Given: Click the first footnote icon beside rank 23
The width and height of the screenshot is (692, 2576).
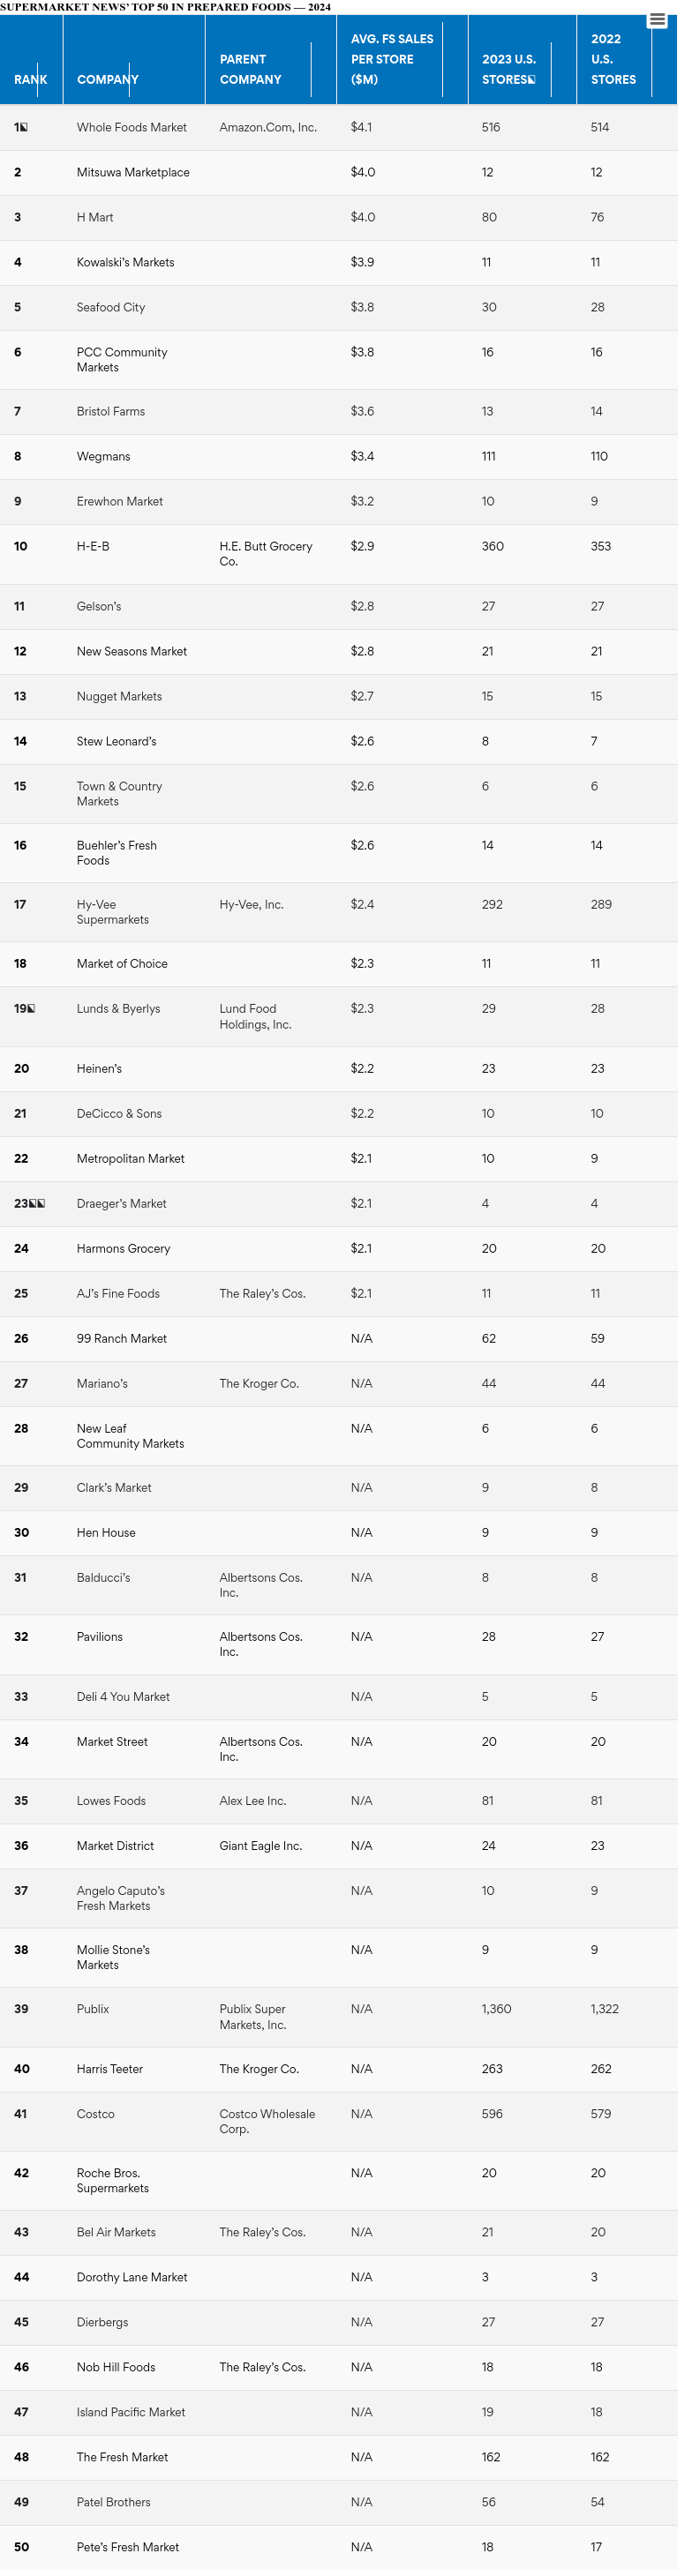Looking at the screenshot, I should (x=31, y=1204).
